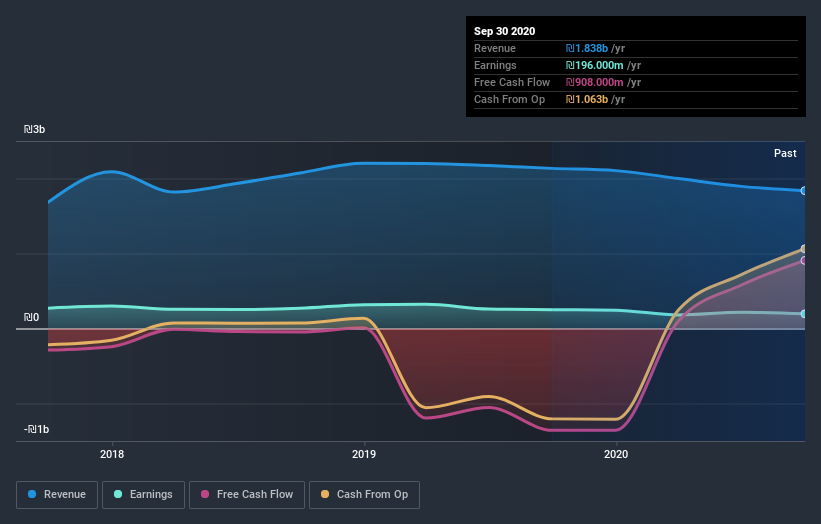Click the ₪3b y-axis label
Screen dimensions: 821x524
pos(35,129)
